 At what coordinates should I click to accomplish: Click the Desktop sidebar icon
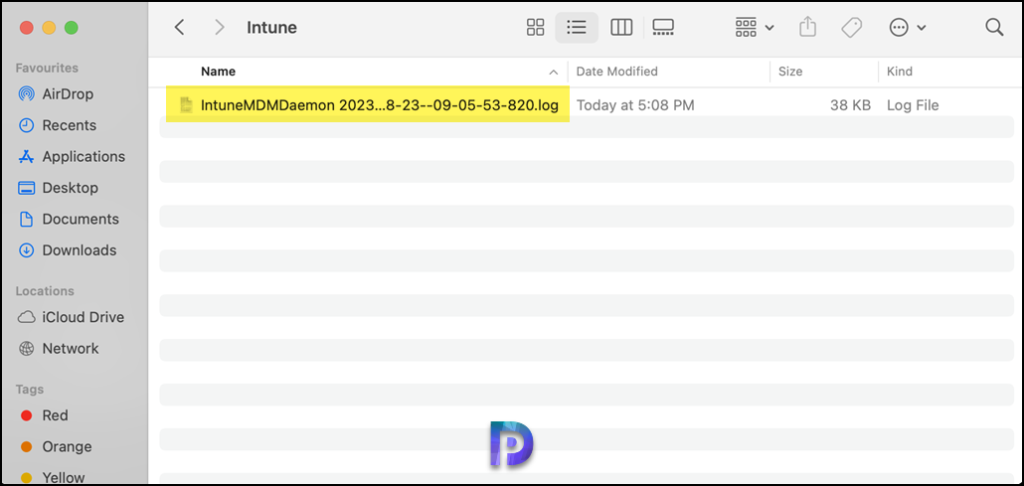pos(27,188)
